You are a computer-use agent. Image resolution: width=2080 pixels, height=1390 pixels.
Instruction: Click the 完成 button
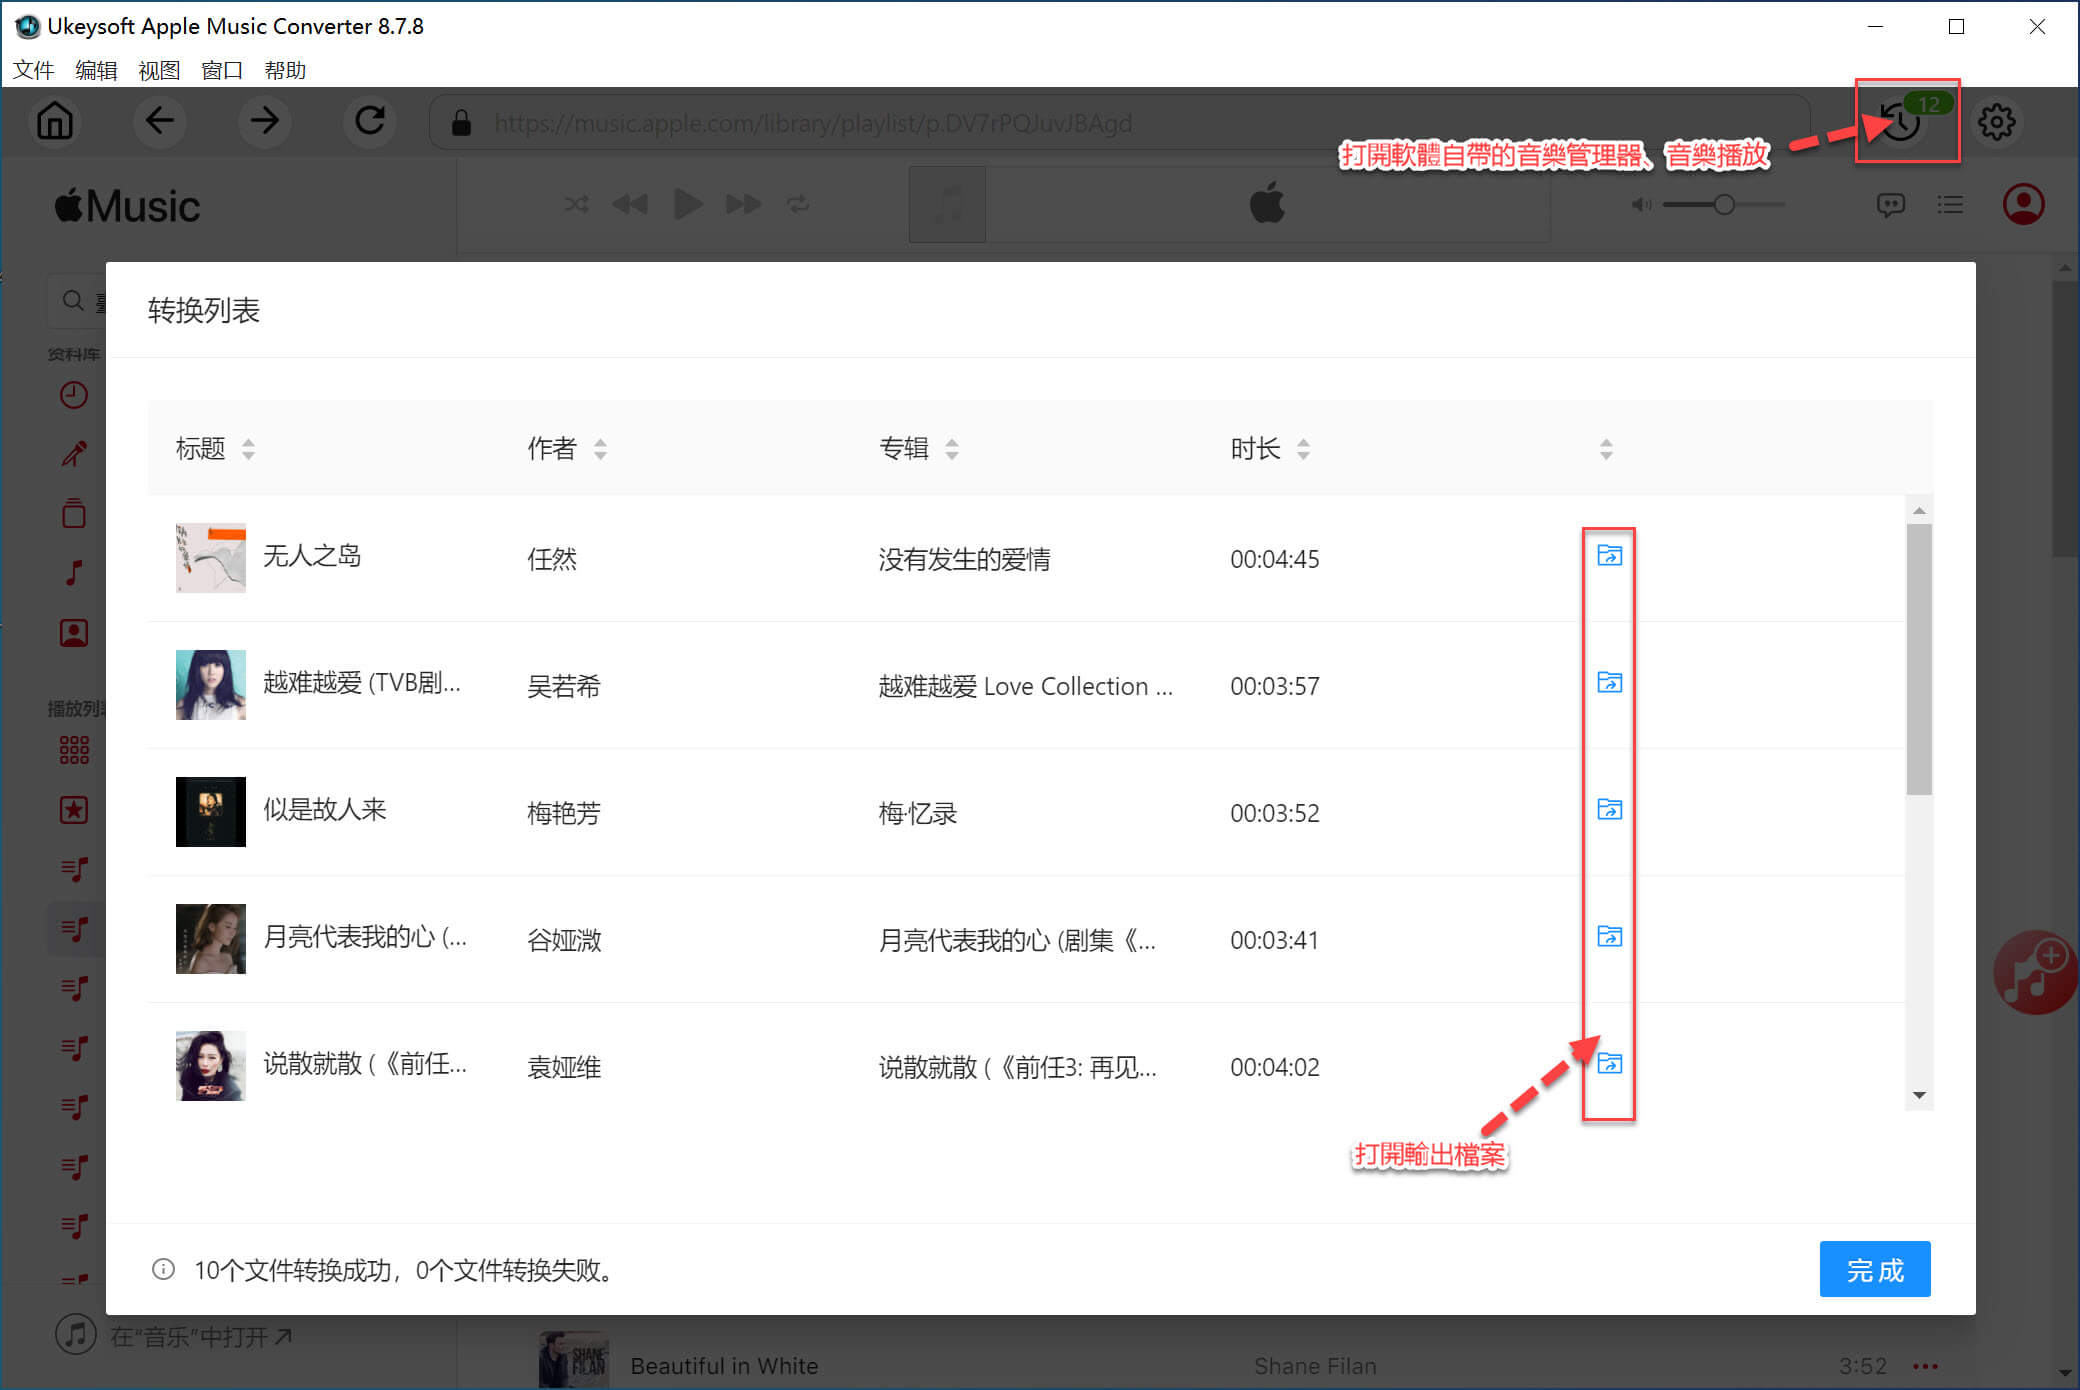[1874, 1269]
